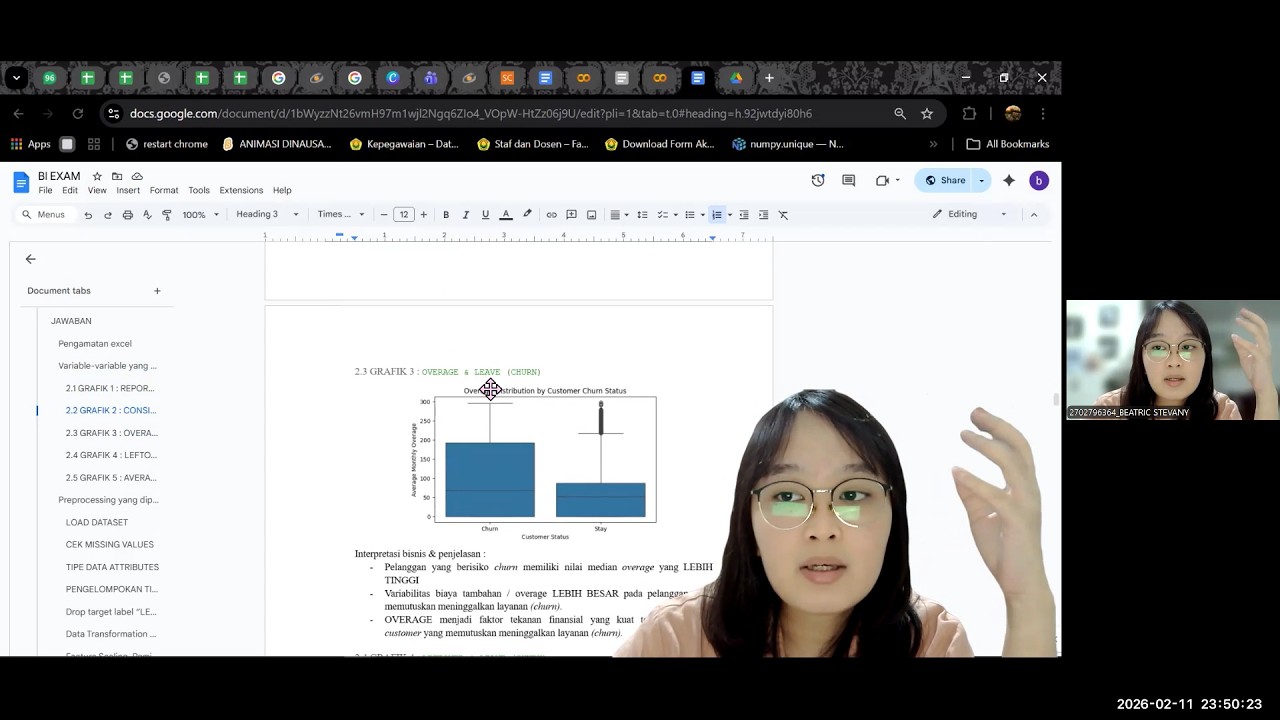
Task: Increase indent of the paragraph
Action: [763, 215]
